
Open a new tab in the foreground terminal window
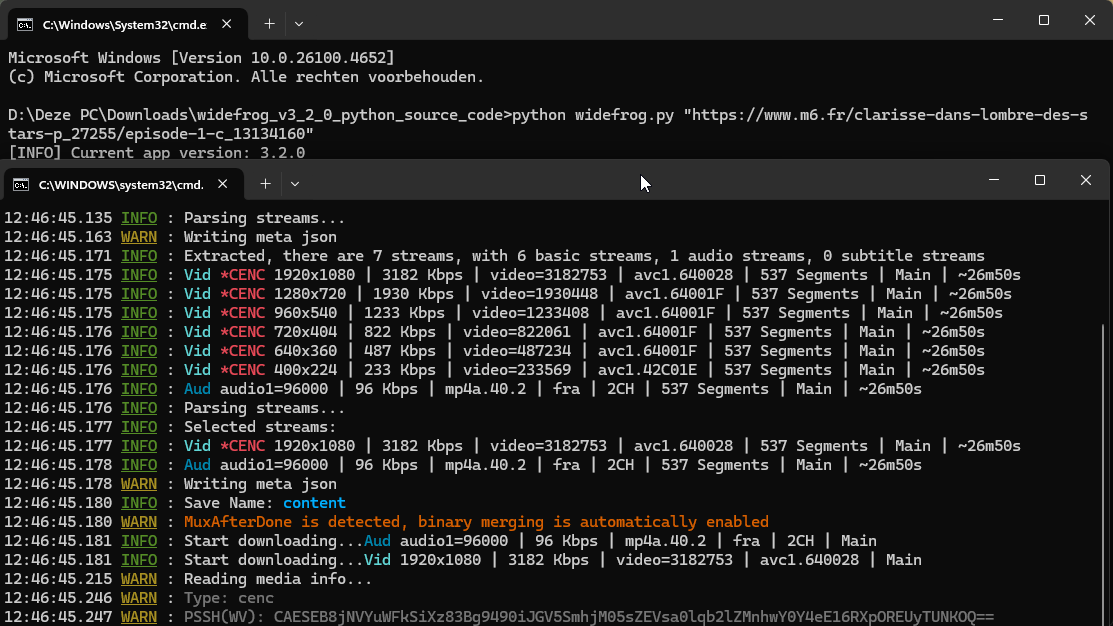(265, 184)
